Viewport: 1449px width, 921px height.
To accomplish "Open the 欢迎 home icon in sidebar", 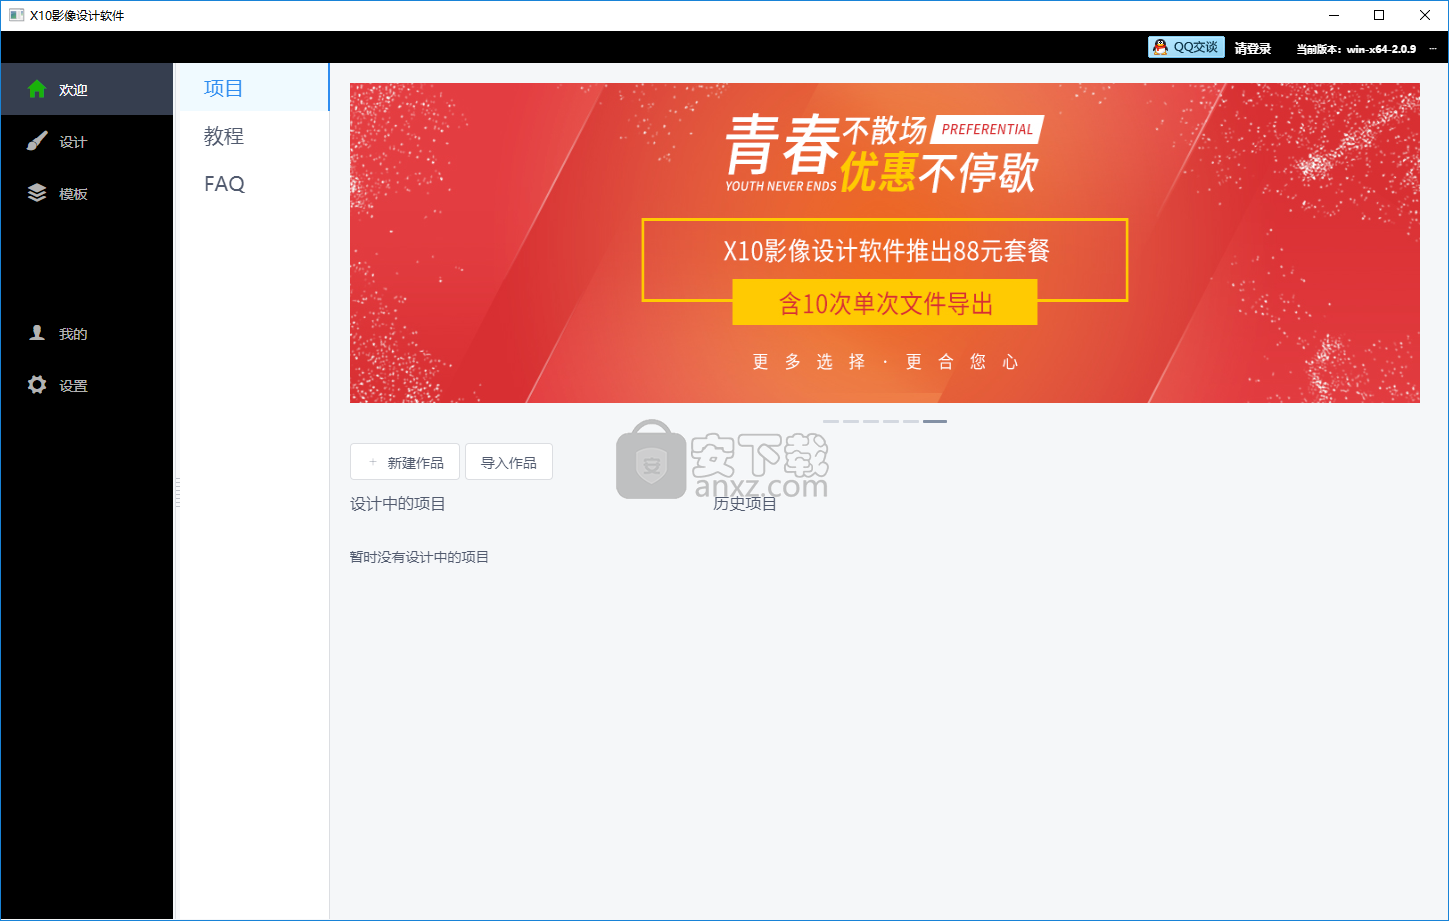I will pyautogui.click(x=37, y=89).
